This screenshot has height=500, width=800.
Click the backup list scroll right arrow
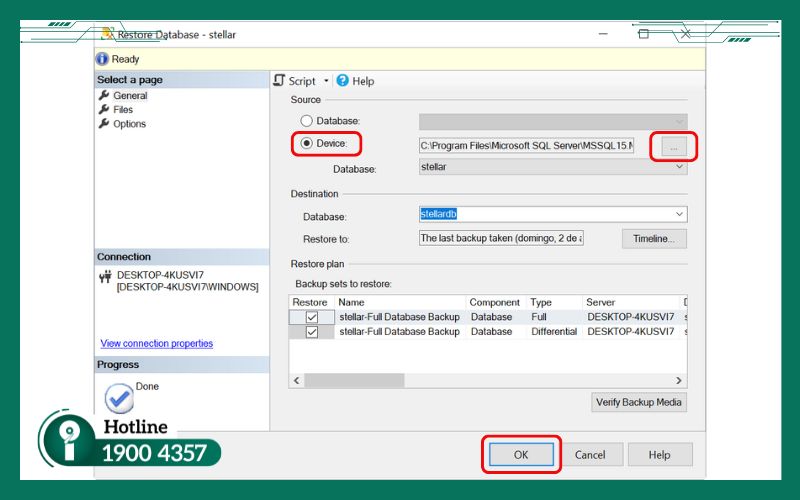679,381
